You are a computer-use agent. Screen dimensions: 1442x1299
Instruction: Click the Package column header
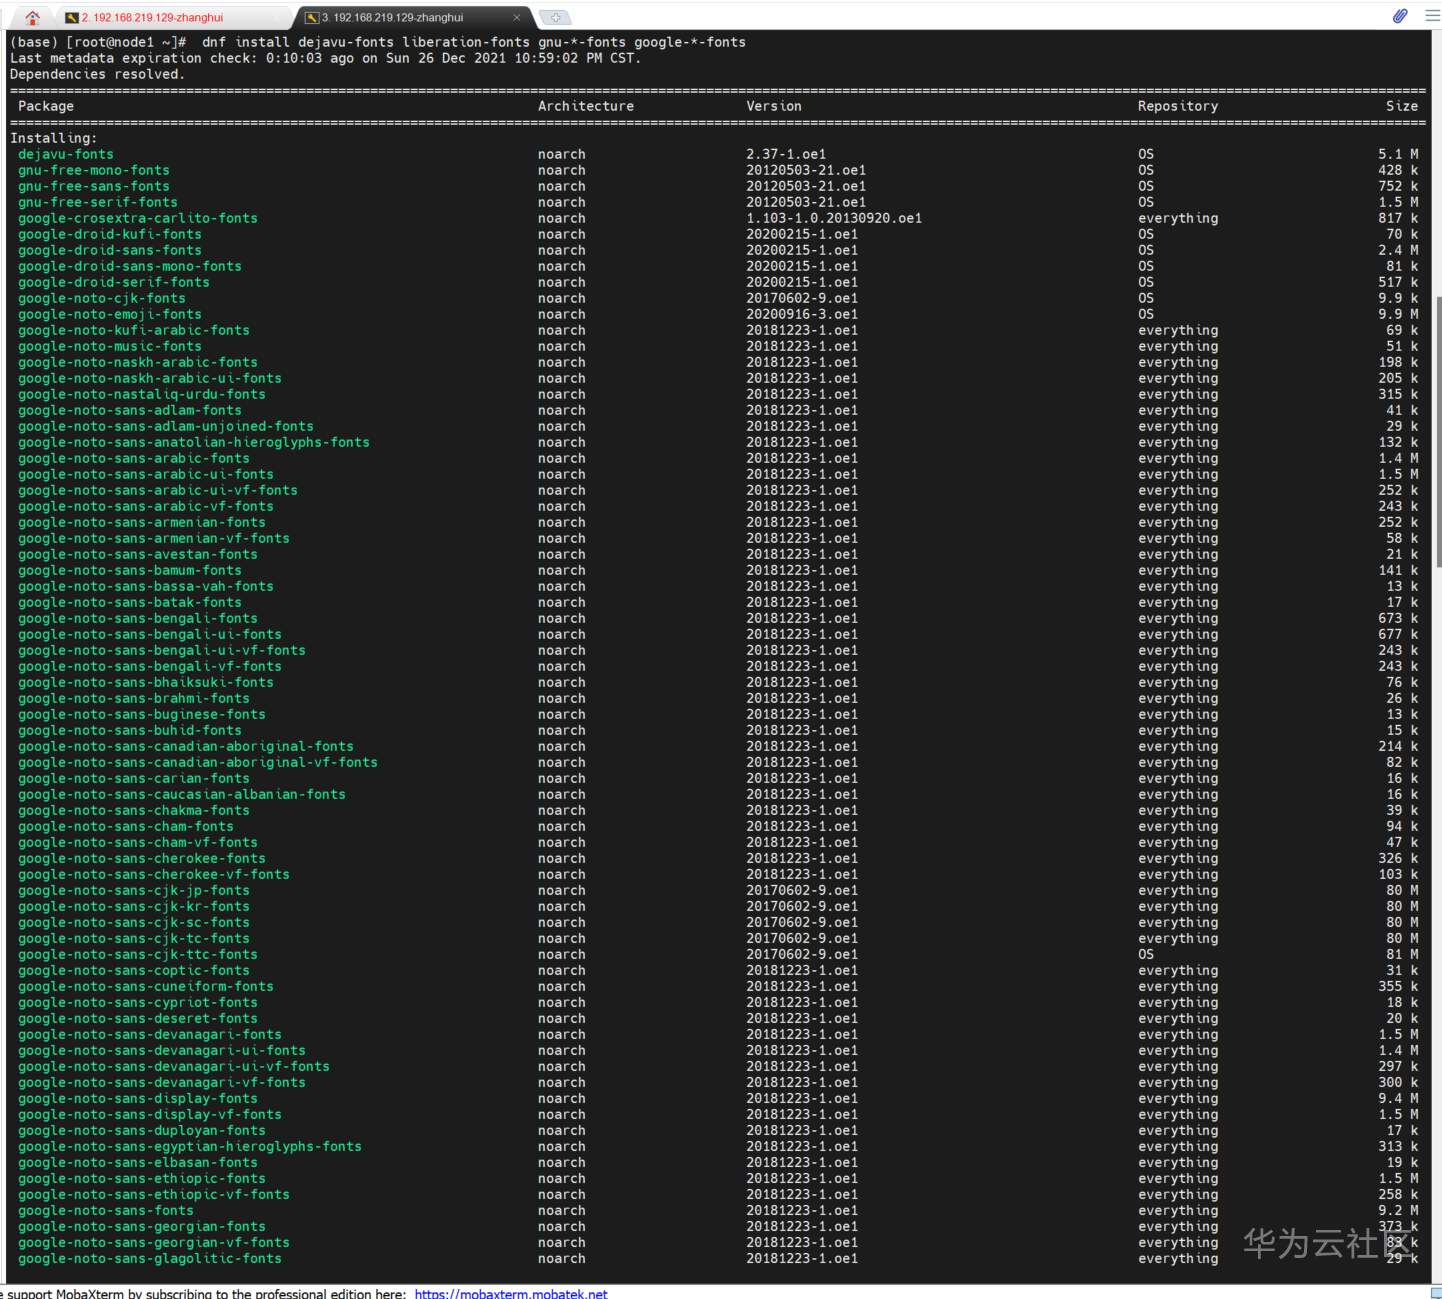tap(46, 106)
